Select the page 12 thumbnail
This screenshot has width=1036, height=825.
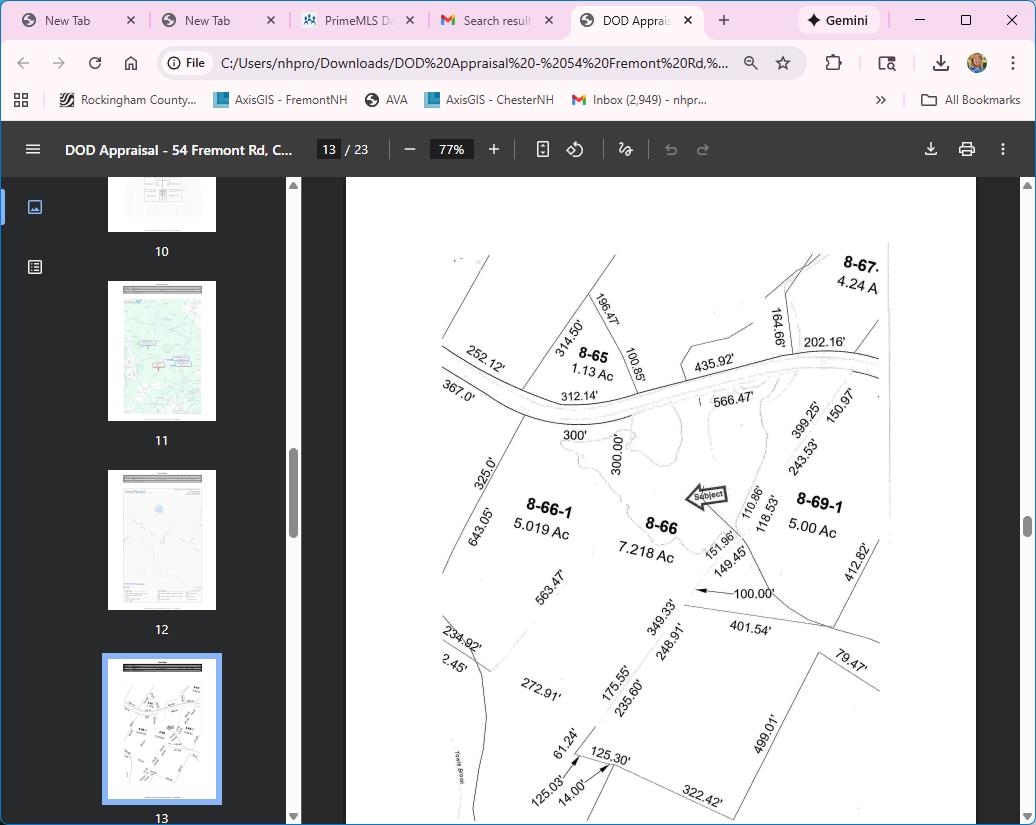162,540
